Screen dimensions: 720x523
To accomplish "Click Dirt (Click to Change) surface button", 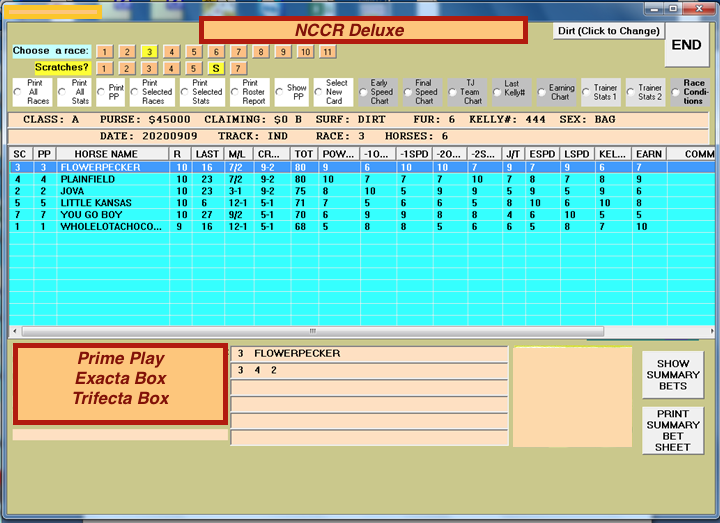I will pyautogui.click(x=608, y=31).
